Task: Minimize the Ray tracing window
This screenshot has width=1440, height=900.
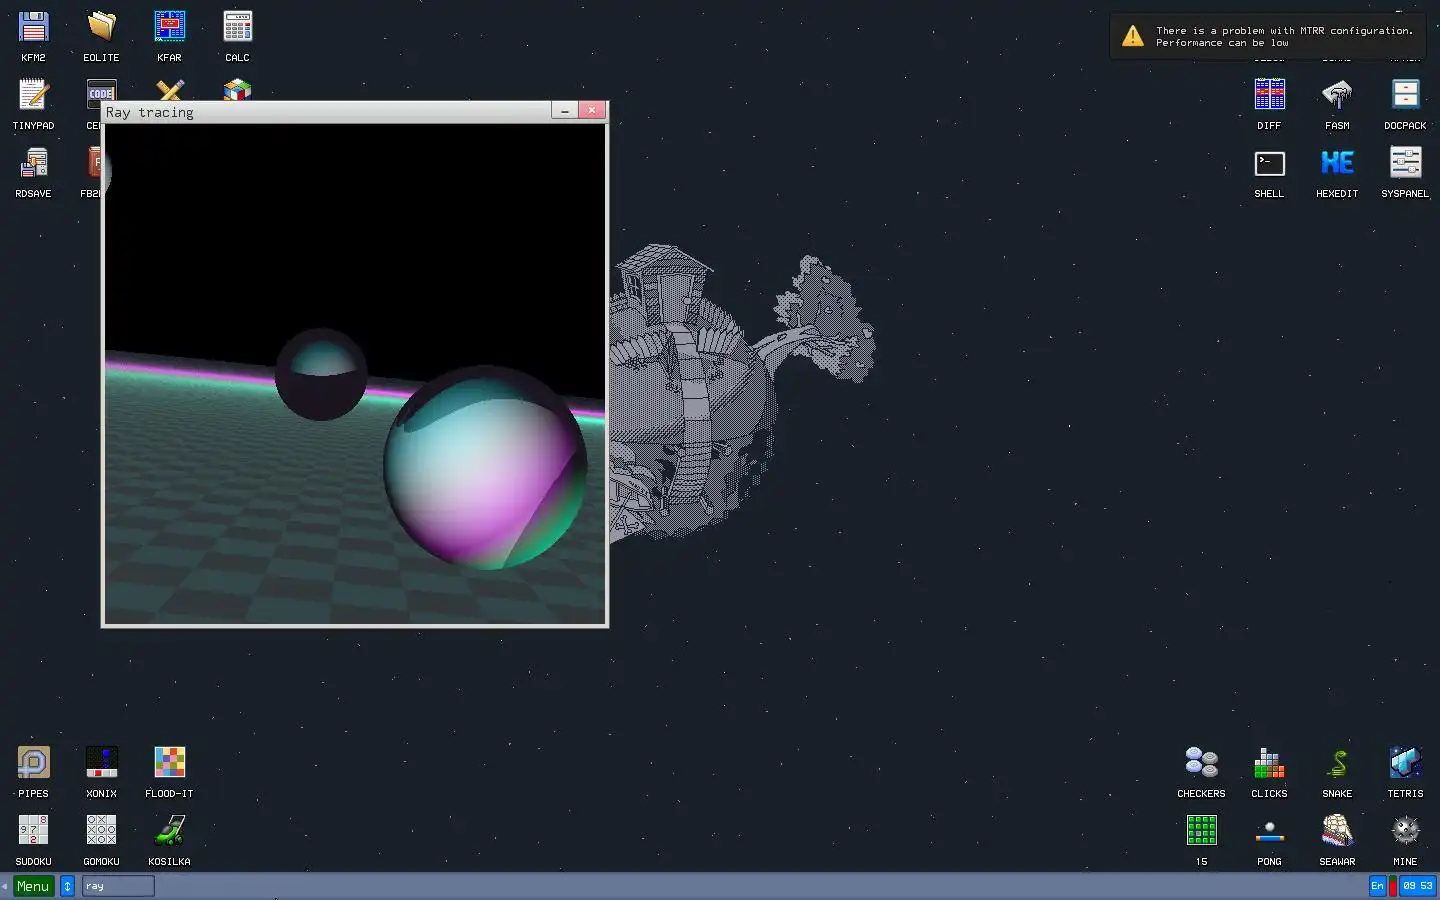Action: tap(565, 111)
